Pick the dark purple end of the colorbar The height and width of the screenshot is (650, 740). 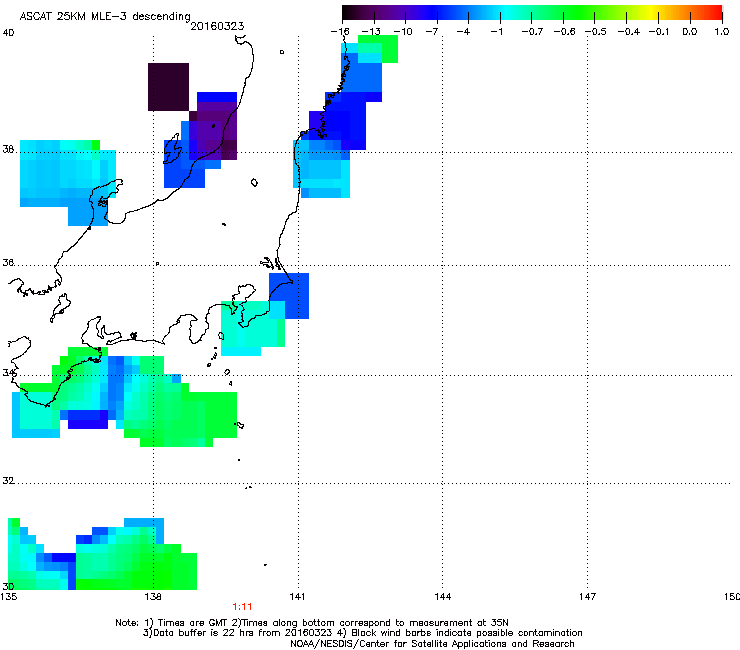[x=352, y=13]
